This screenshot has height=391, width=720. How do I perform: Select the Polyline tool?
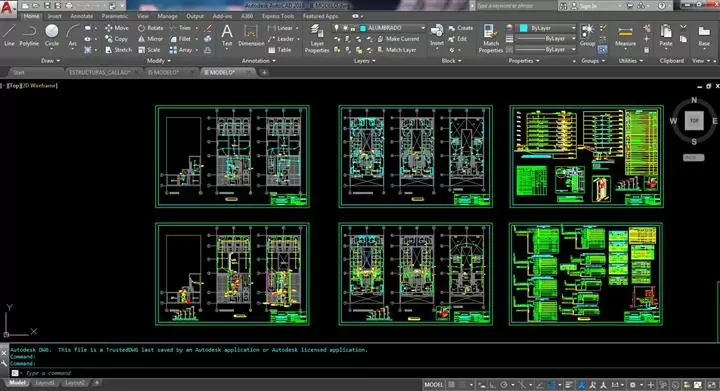pos(29,36)
